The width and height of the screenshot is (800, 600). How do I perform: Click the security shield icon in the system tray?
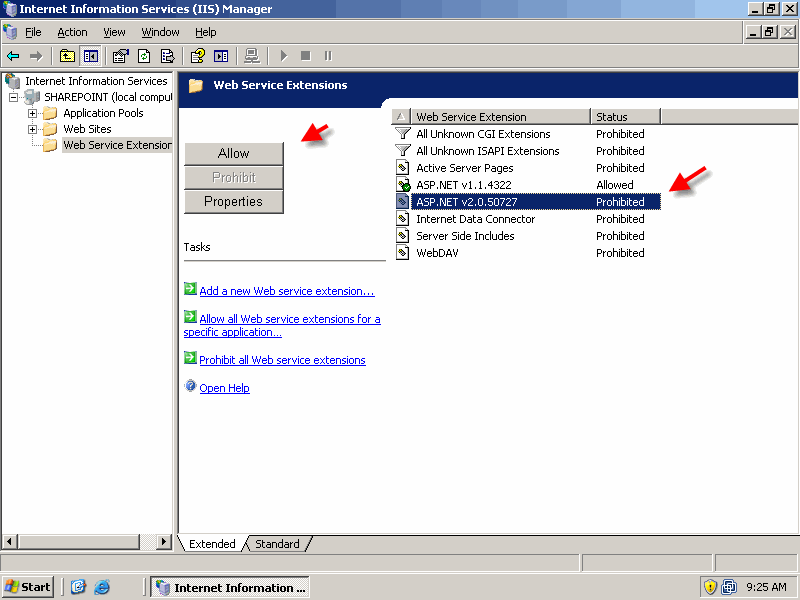coord(710,587)
